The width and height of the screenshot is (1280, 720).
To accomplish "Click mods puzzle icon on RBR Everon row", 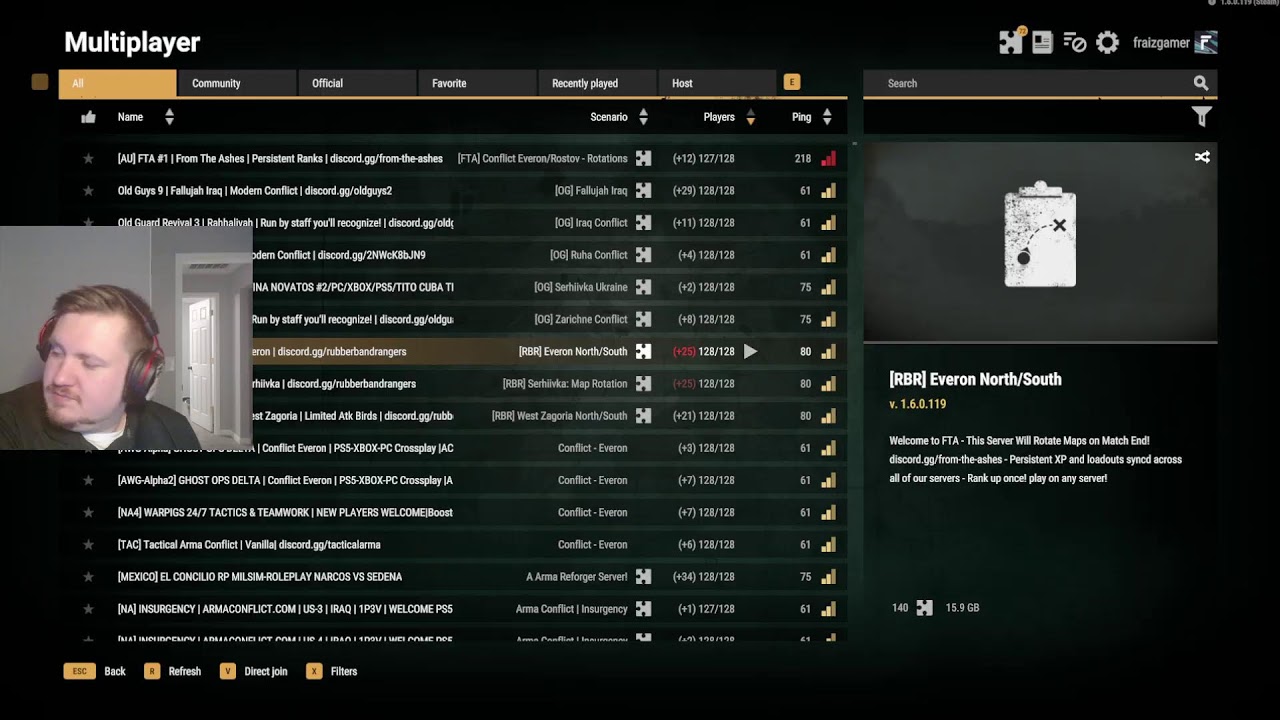I will 643,352.
